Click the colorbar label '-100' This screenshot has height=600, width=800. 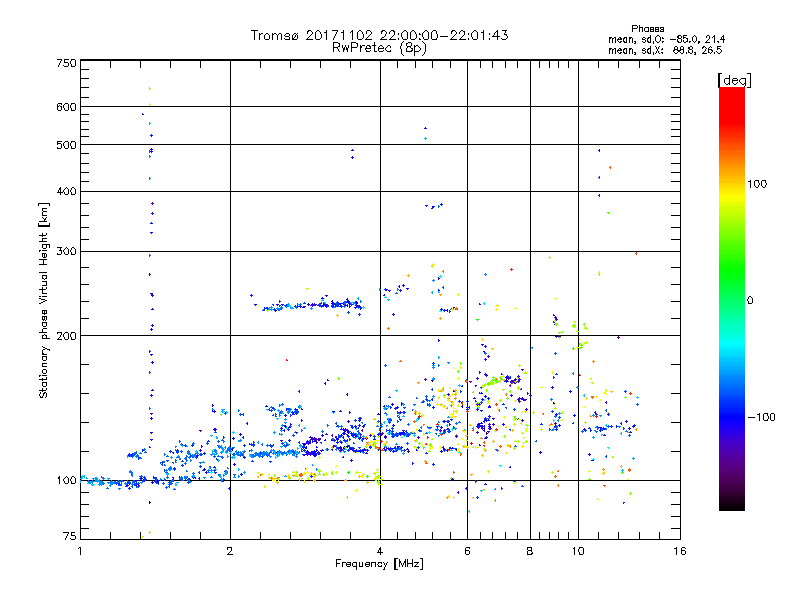pos(761,417)
